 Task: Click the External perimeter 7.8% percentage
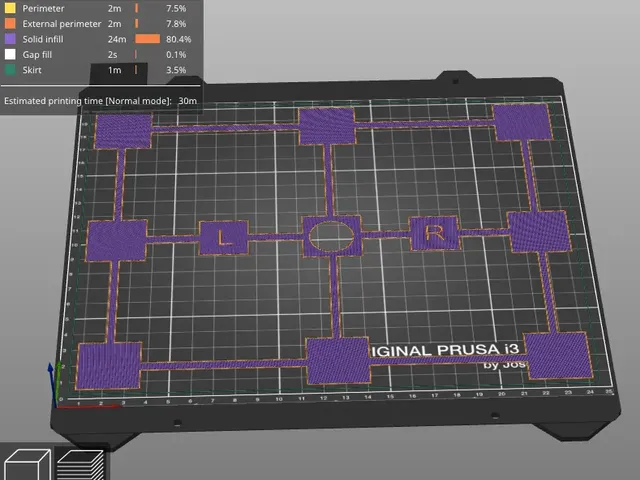click(x=176, y=24)
